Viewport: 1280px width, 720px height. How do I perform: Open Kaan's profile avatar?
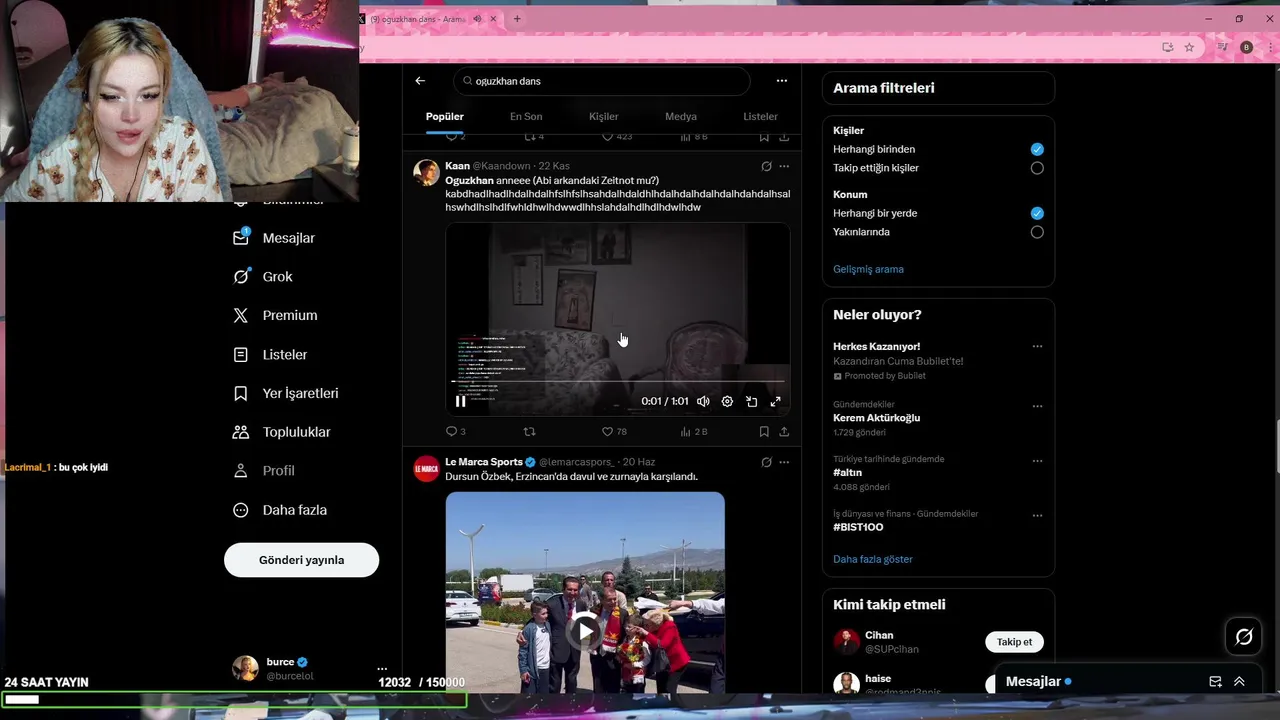coord(426,172)
